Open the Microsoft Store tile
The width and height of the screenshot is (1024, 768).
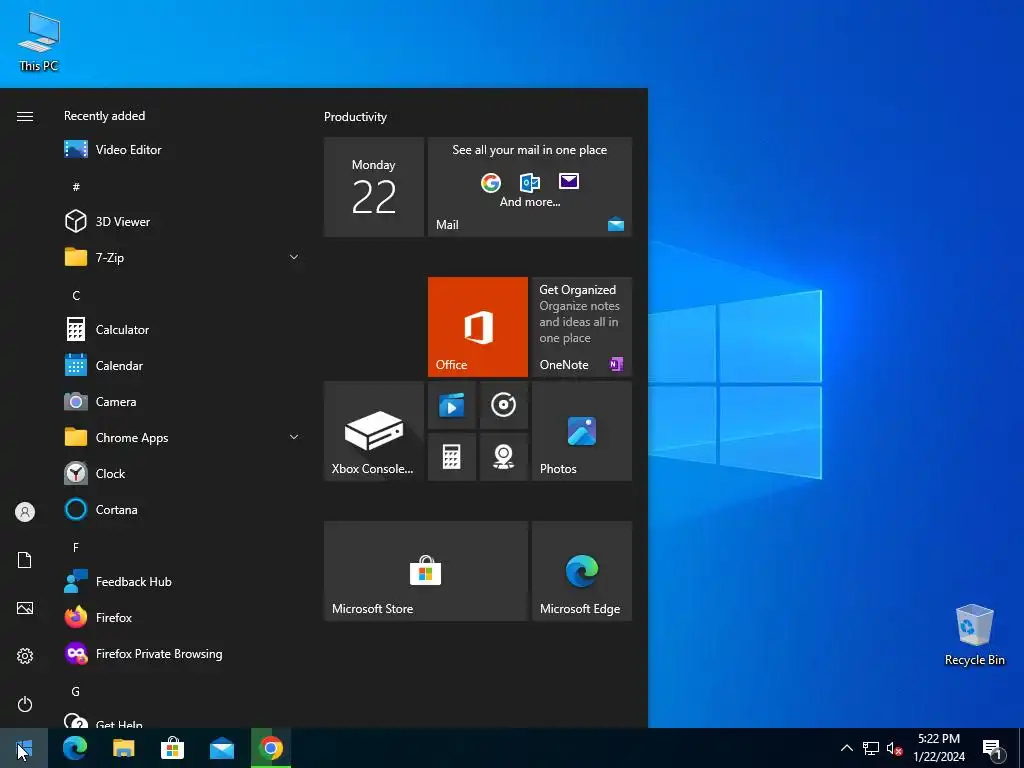pos(426,571)
